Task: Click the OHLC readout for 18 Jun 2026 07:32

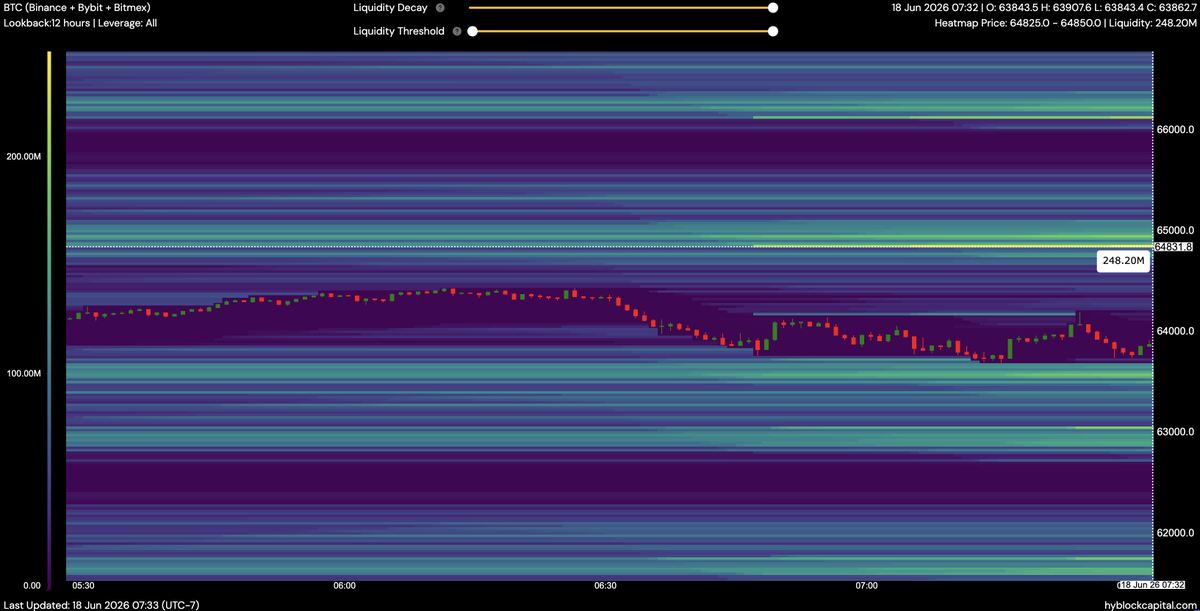Action: pos(1044,7)
